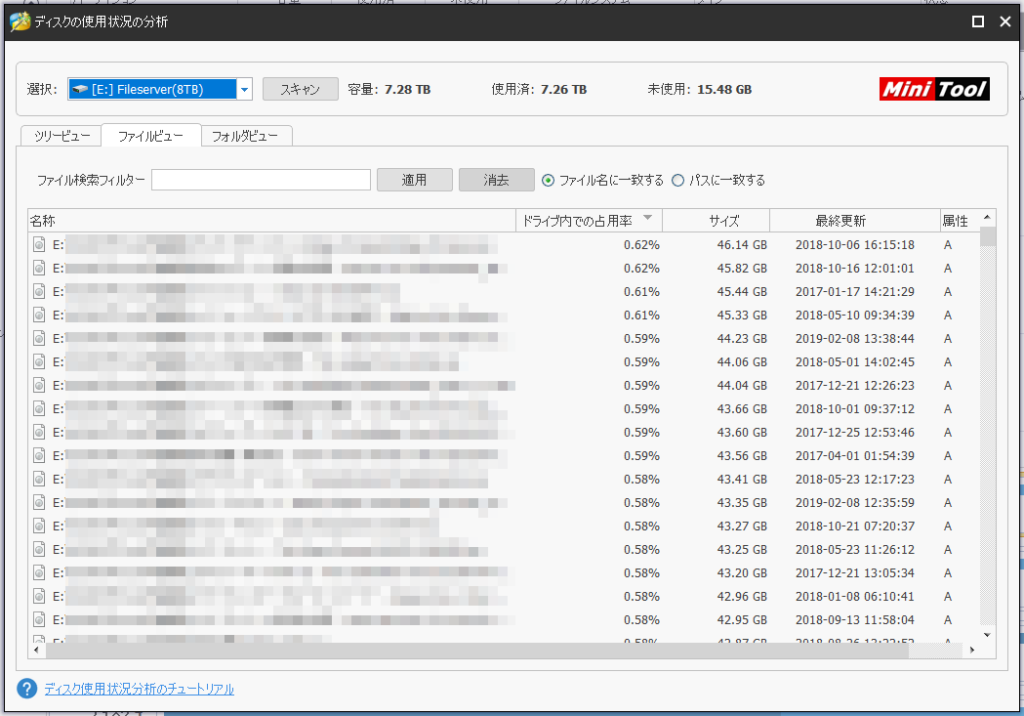Click file icon of 42.96 GB row
The width and height of the screenshot is (1024, 716).
pyautogui.click(x=39, y=596)
